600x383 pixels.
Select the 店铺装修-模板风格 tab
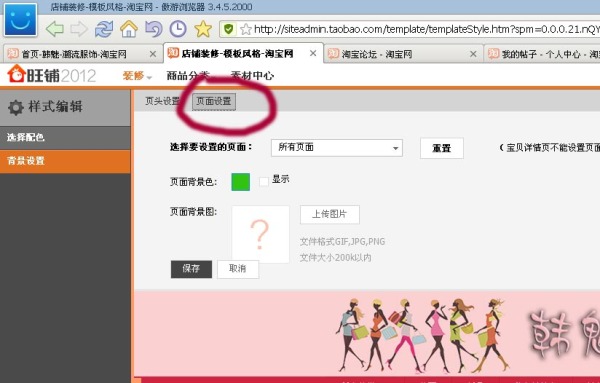click(237, 54)
